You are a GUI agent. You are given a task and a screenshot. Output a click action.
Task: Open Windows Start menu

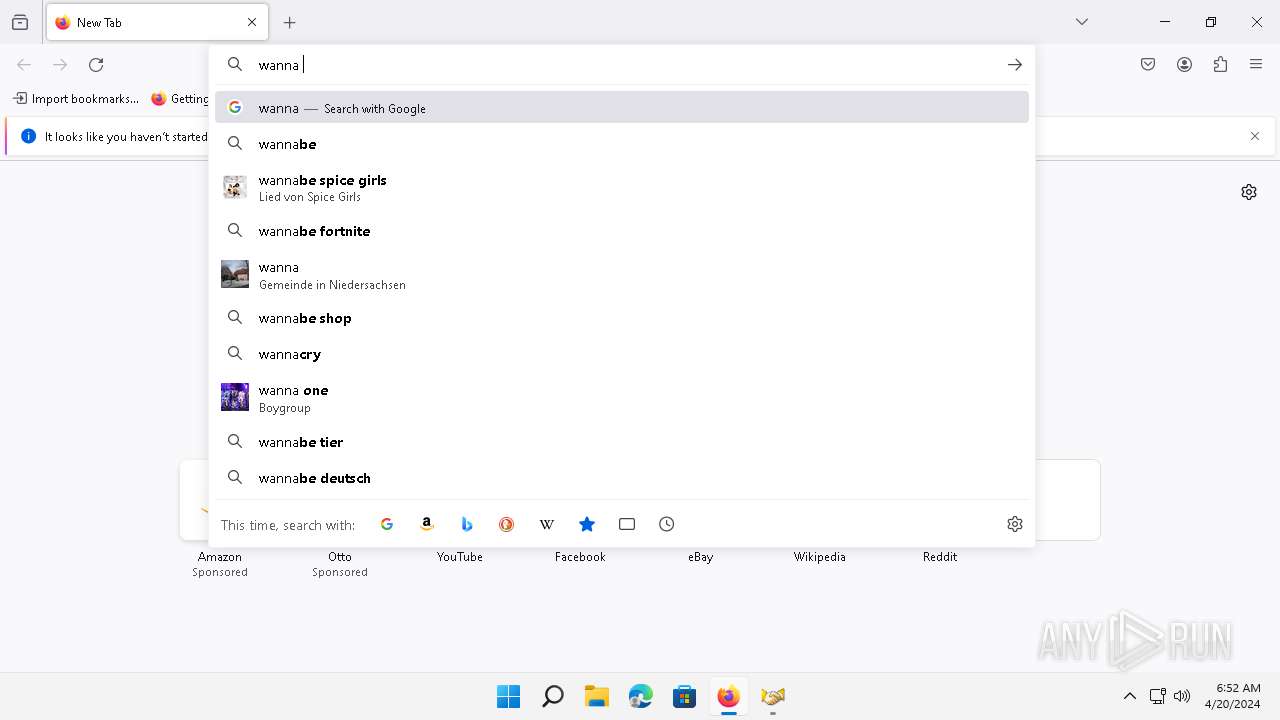pyautogui.click(x=508, y=696)
